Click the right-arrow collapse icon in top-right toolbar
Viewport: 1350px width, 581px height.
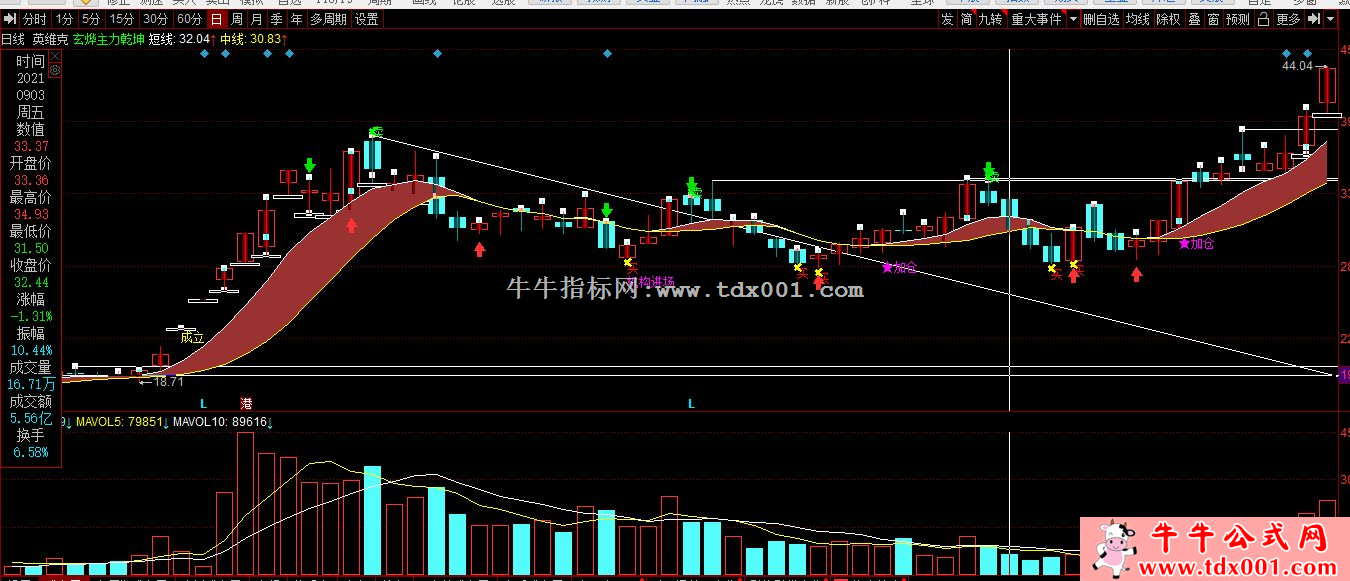pyautogui.click(x=1316, y=19)
